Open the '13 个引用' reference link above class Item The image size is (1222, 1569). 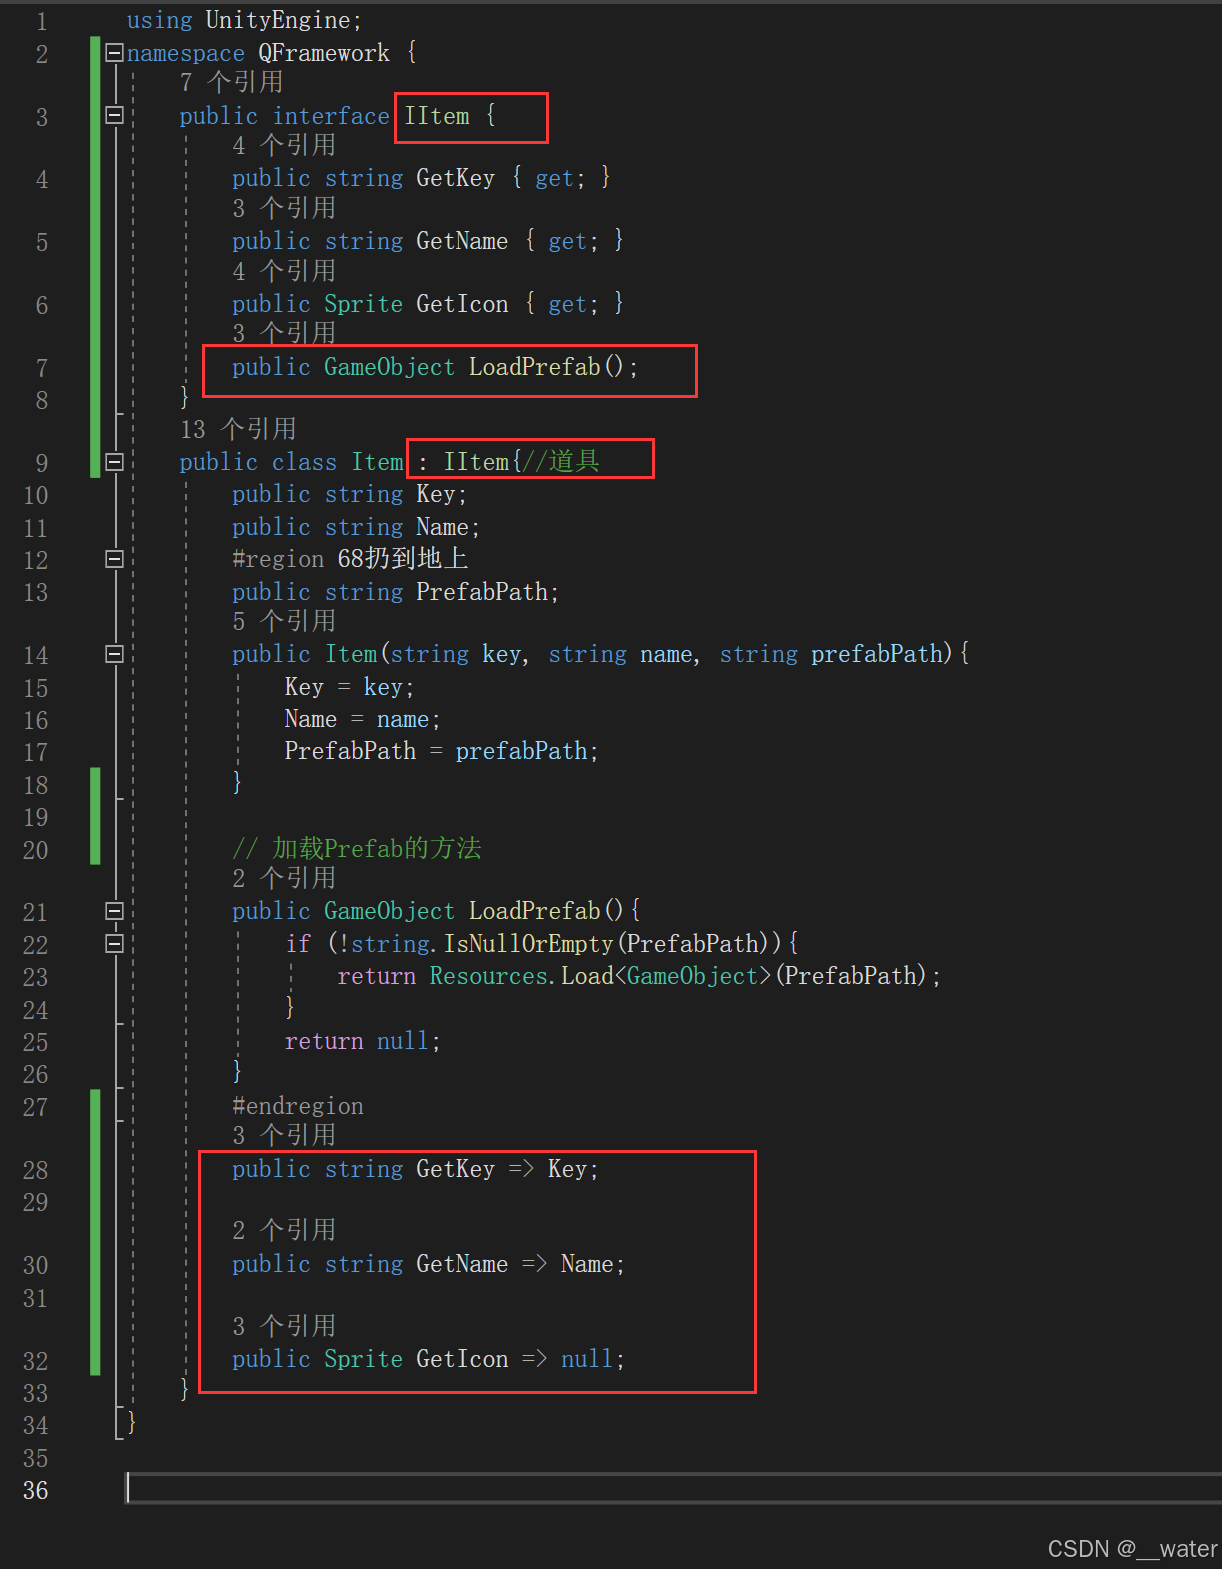pos(238,429)
